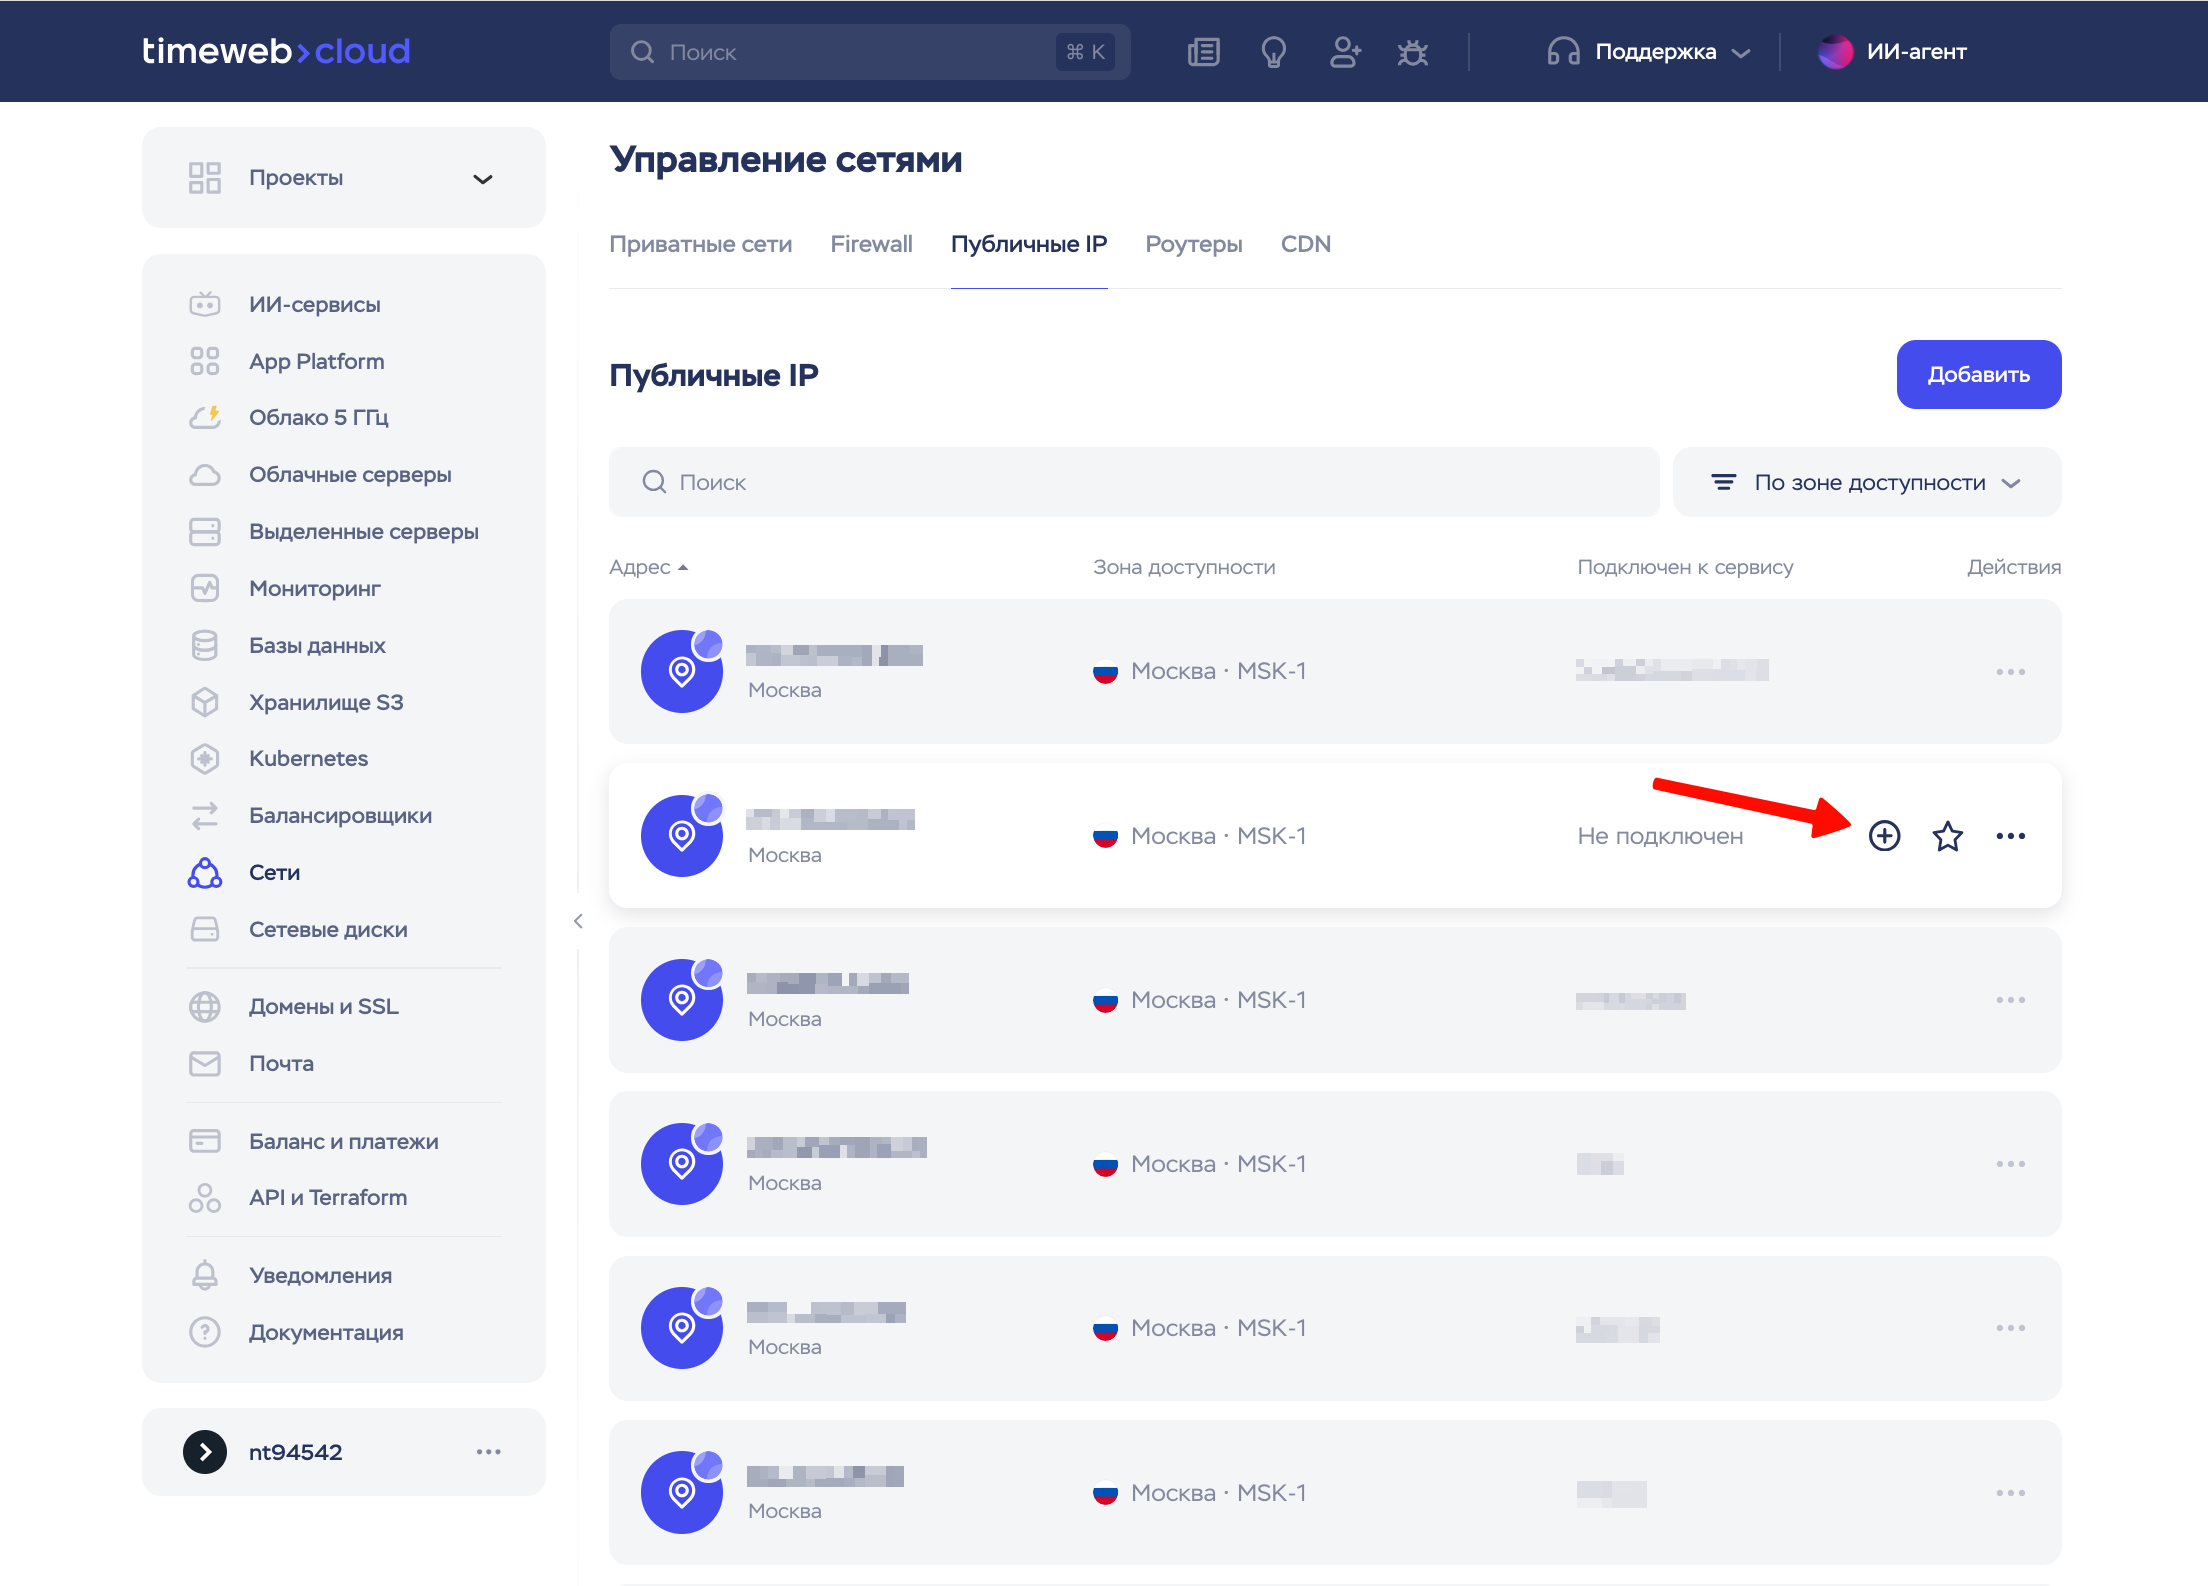Click the add user icon in header
The height and width of the screenshot is (1586, 2208).
[1345, 52]
